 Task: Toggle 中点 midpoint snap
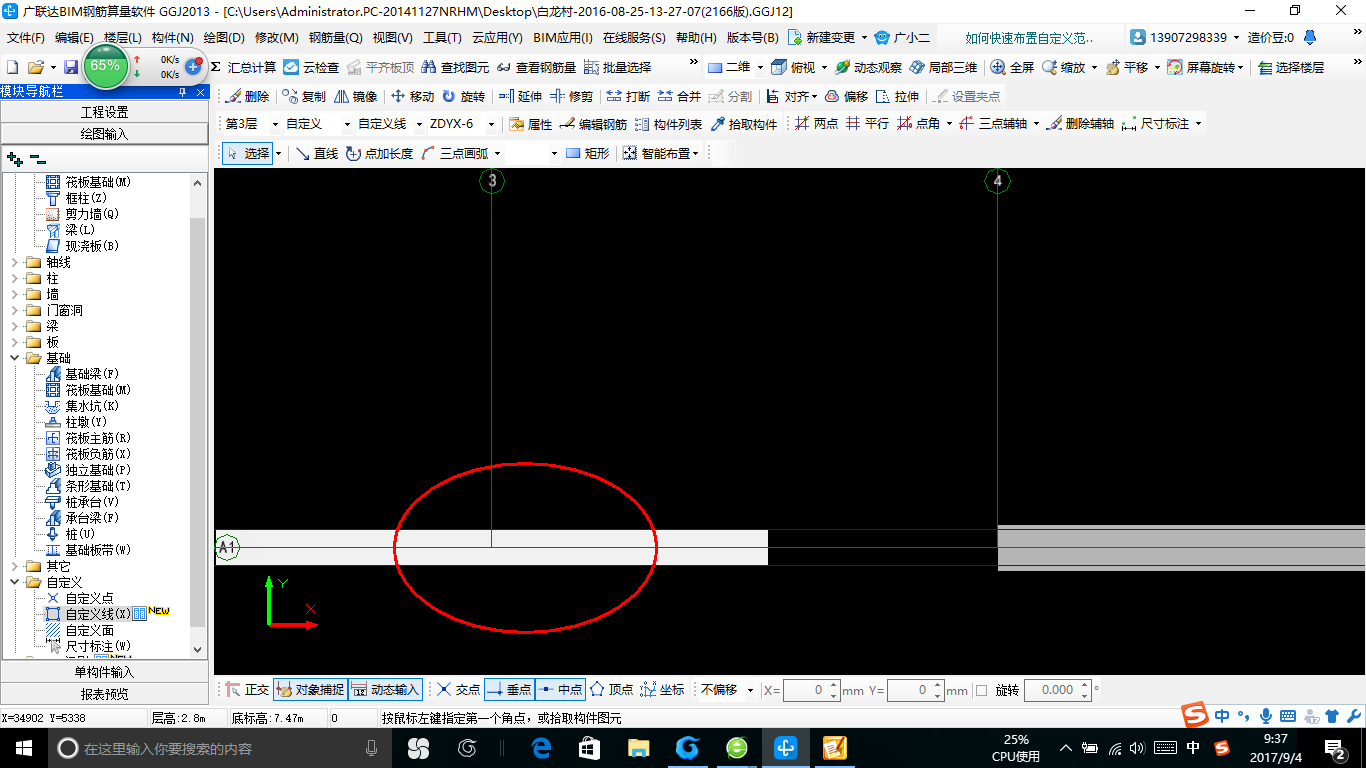560,690
